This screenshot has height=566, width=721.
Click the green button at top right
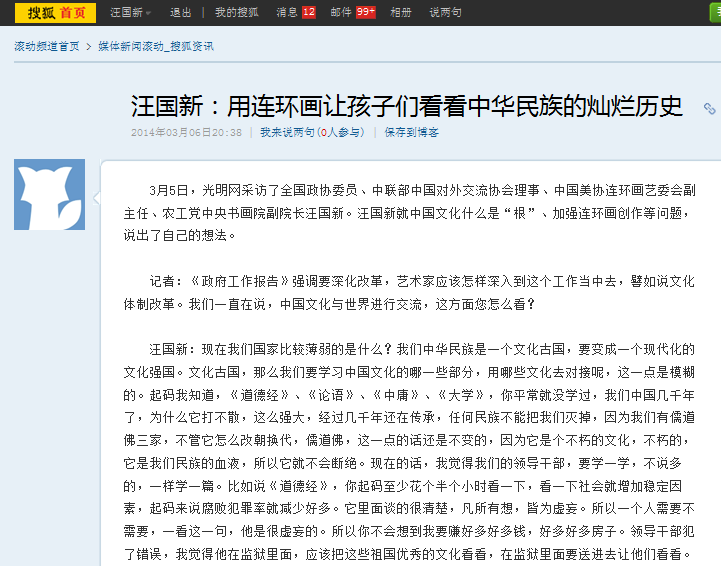(x=715, y=12)
